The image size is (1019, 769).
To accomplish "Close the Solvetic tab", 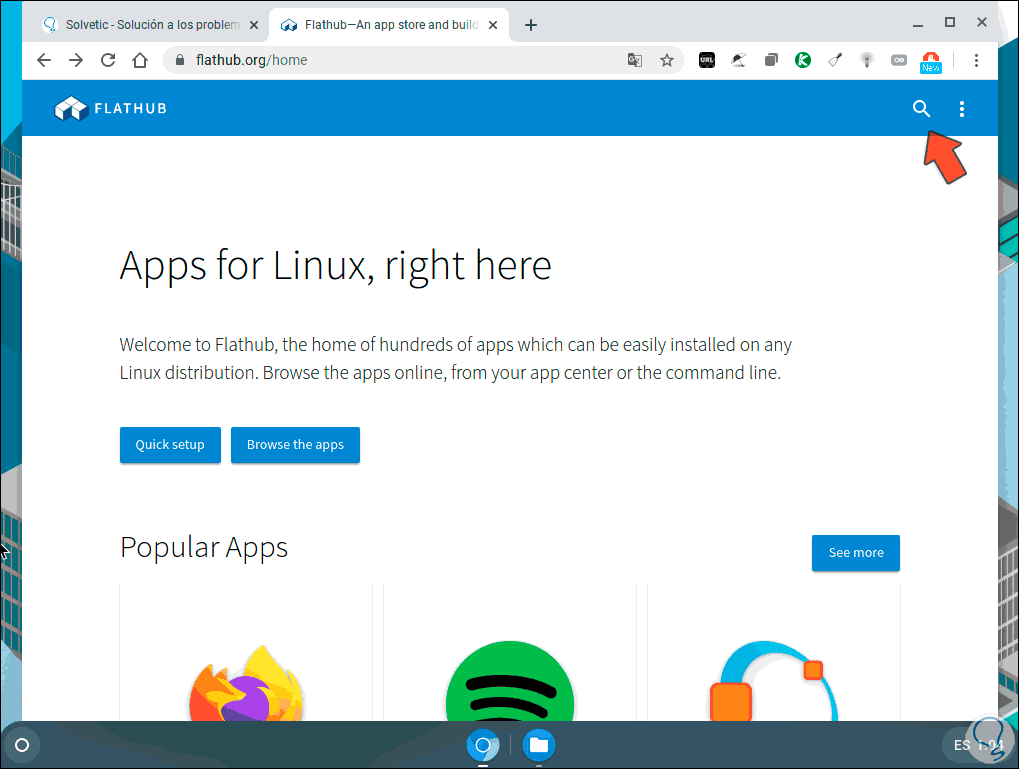I will coord(254,25).
